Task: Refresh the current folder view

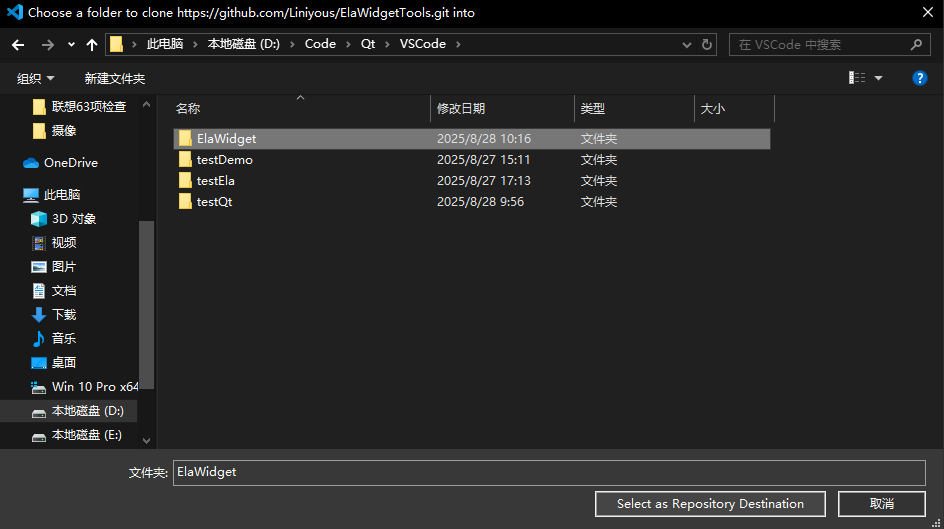Action: click(707, 45)
